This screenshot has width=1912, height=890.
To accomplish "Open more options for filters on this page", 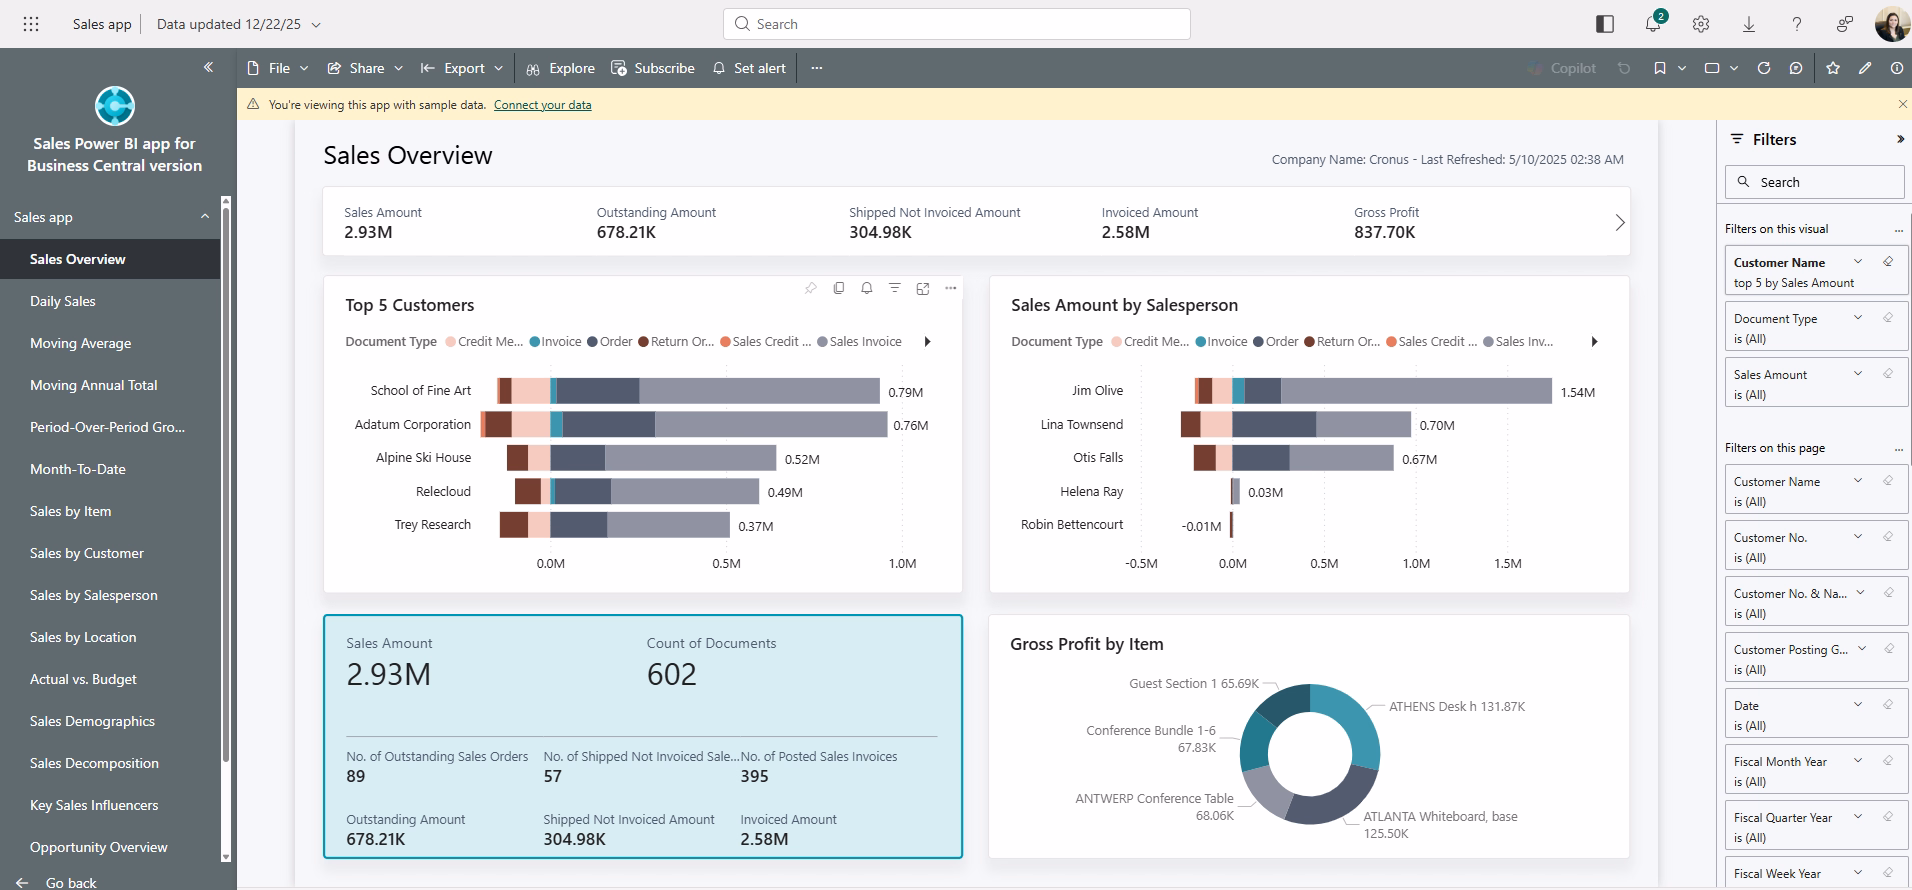I will click(1899, 448).
